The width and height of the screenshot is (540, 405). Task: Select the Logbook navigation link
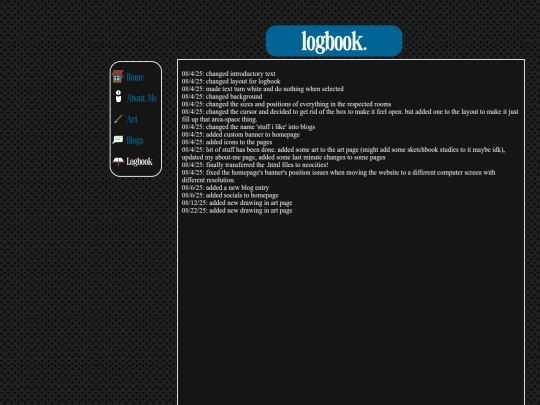click(139, 162)
